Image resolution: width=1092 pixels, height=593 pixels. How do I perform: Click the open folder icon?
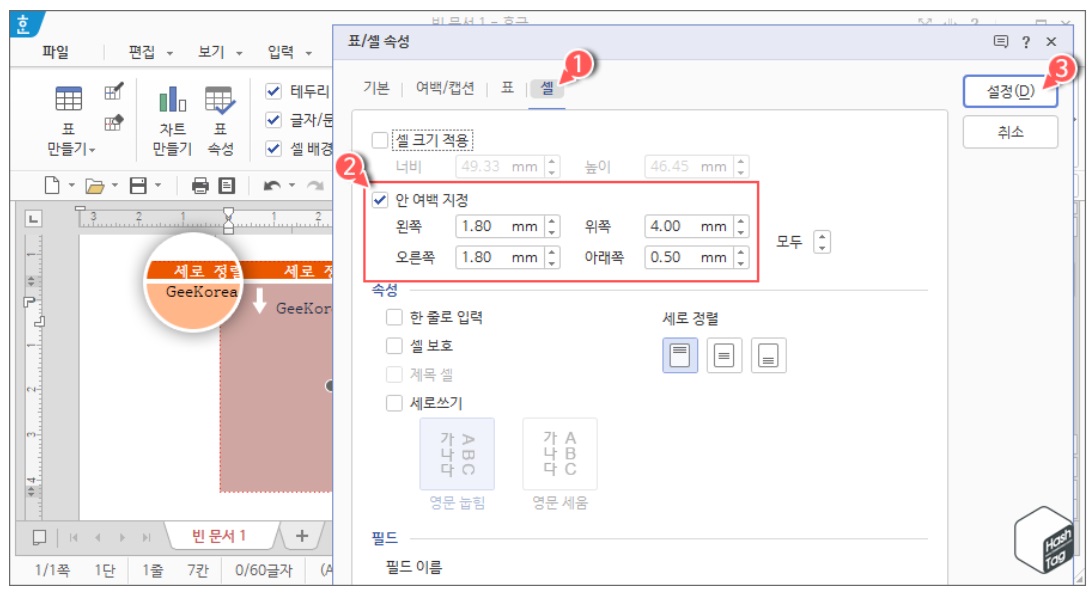(95, 186)
